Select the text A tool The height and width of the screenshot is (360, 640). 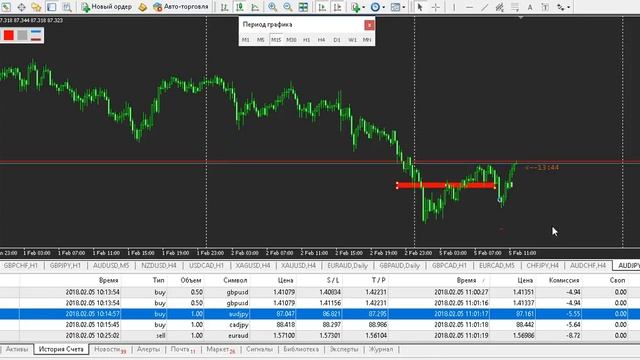[530, 7]
